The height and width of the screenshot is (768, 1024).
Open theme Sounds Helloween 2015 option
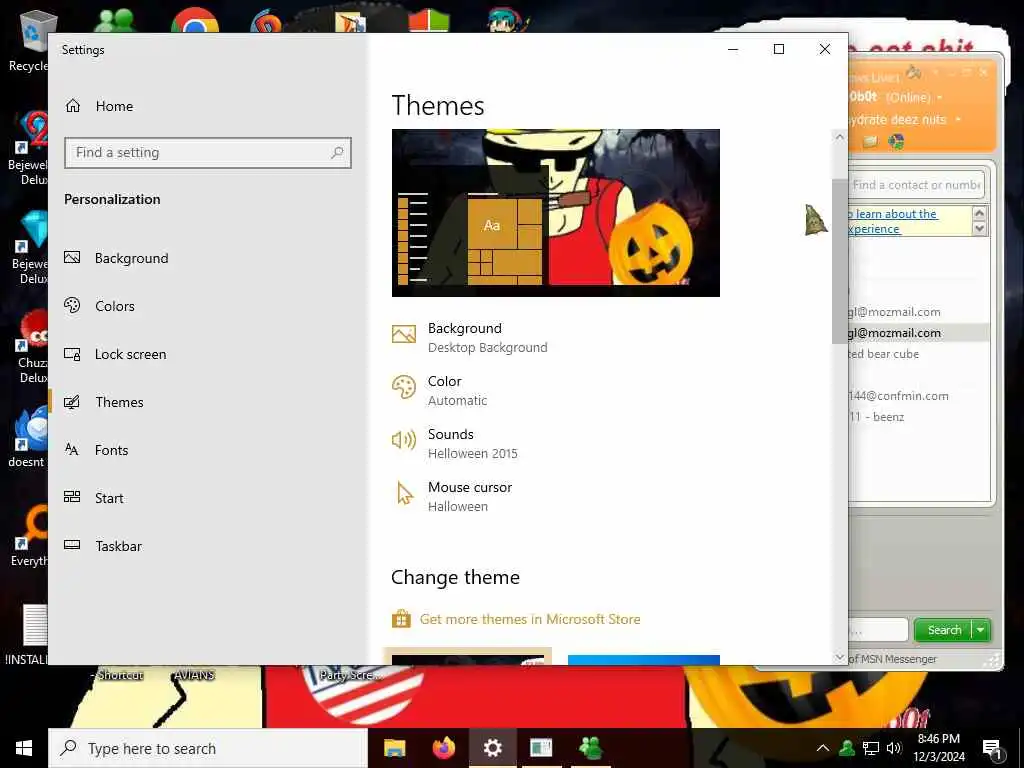(455, 443)
